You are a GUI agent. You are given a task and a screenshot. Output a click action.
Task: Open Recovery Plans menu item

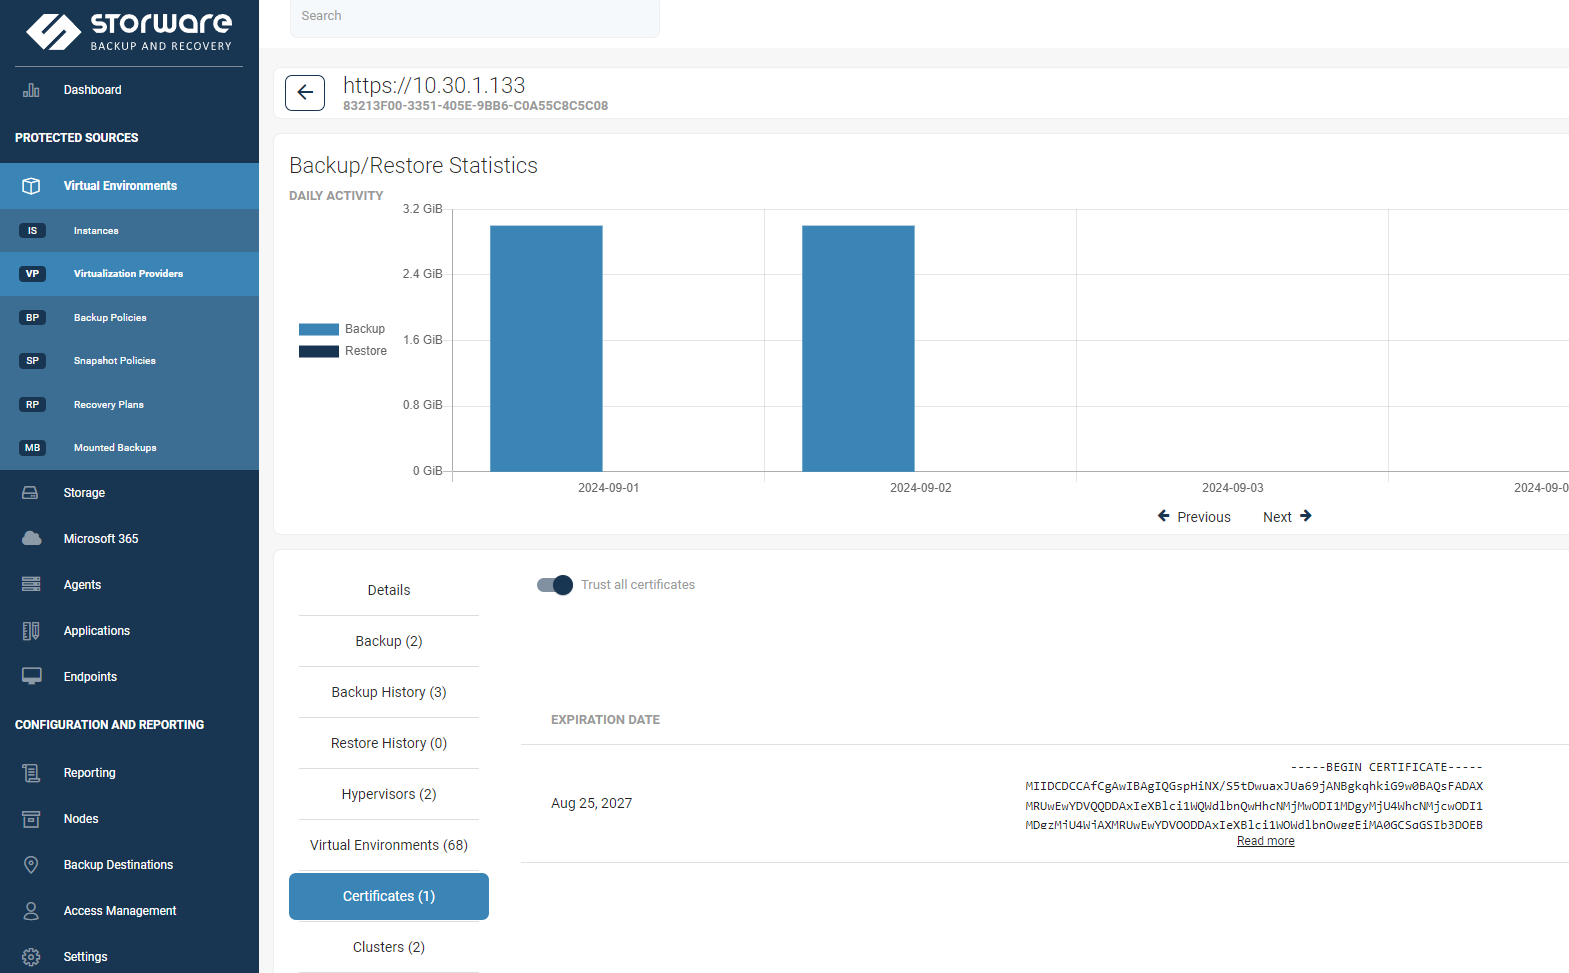point(109,405)
